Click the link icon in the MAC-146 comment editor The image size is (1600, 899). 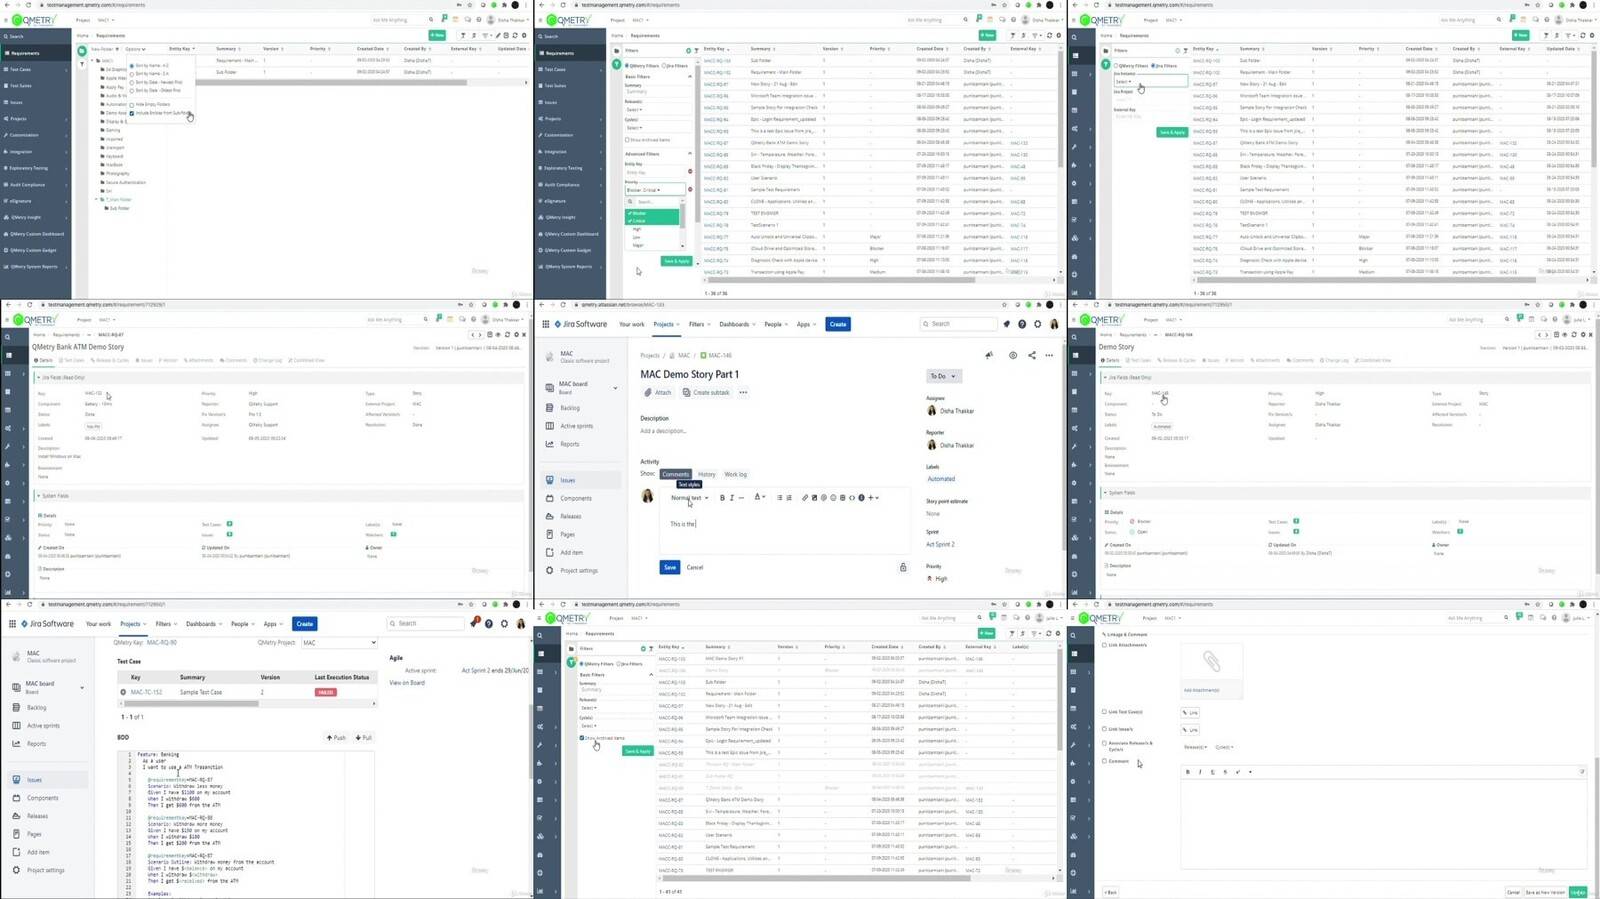tap(805, 498)
